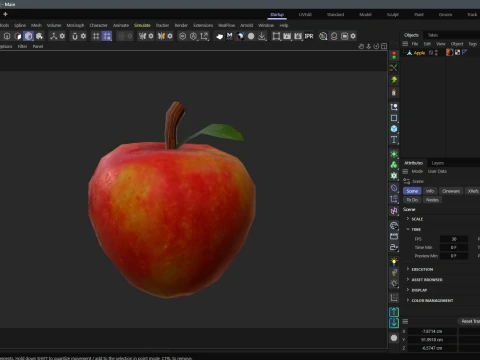This screenshot has height=360, width=480.
Task: Open the MoGraph menu
Action: tap(75, 25)
